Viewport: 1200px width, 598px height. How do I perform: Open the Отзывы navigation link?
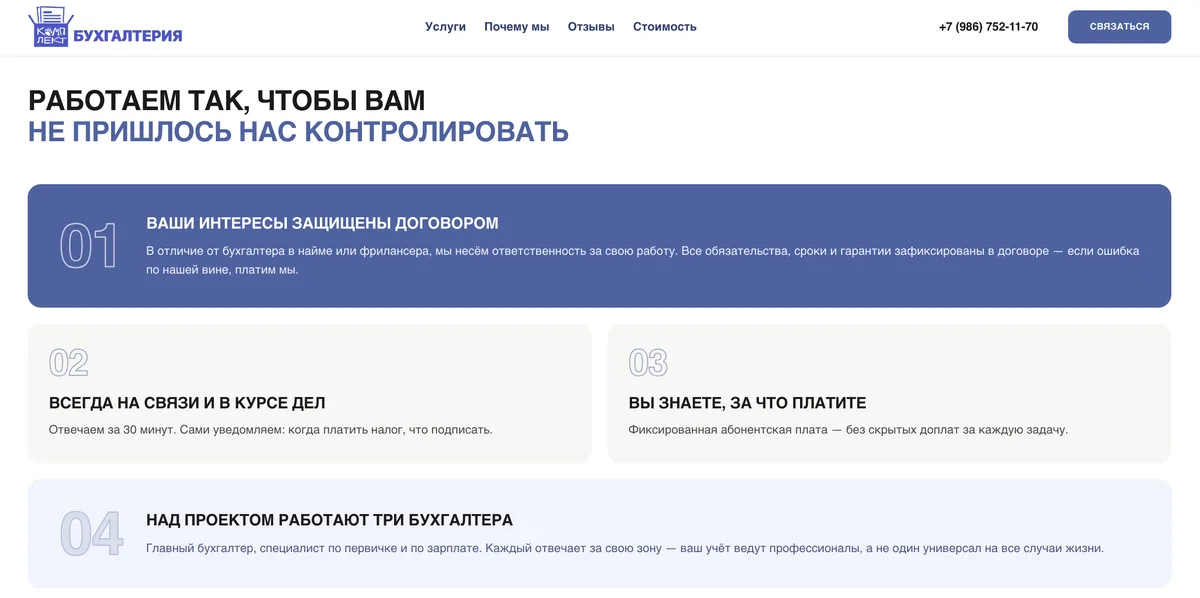[x=591, y=27]
